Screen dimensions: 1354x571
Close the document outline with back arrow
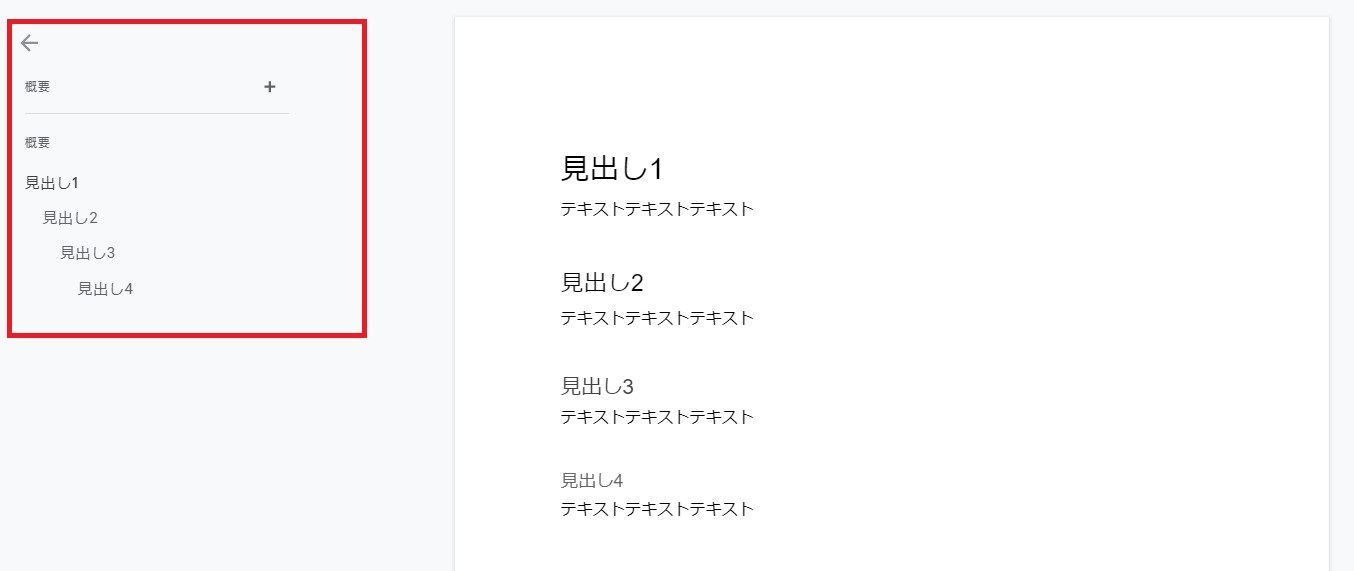(x=29, y=43)
